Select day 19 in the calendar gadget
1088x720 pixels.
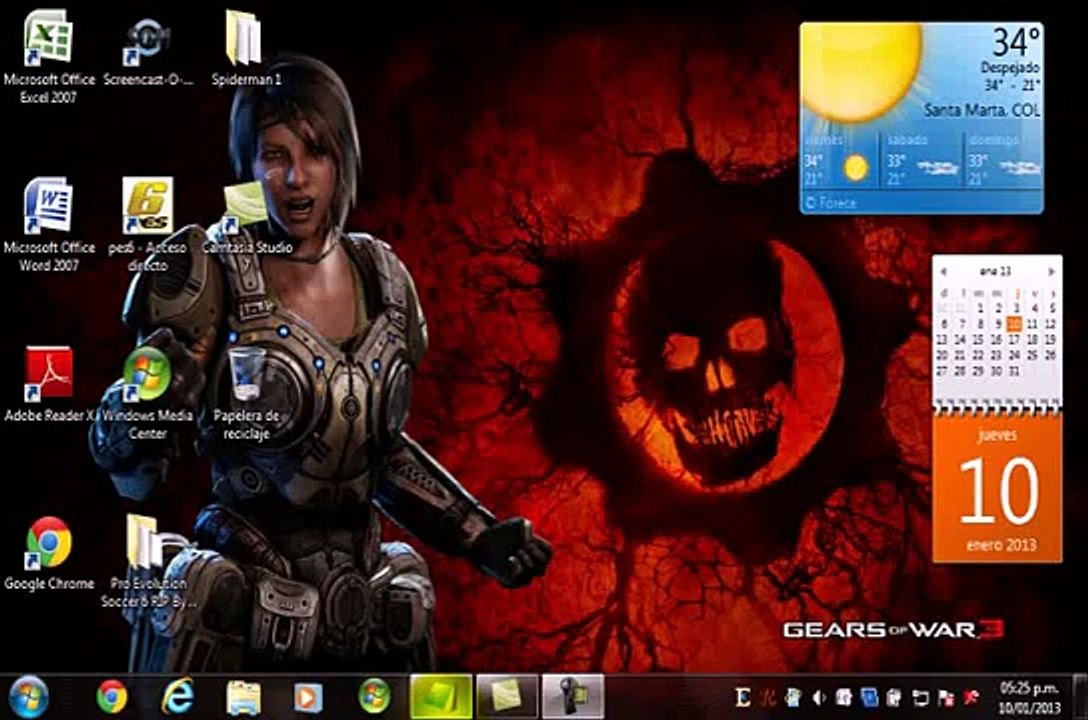pos(1051,339)
